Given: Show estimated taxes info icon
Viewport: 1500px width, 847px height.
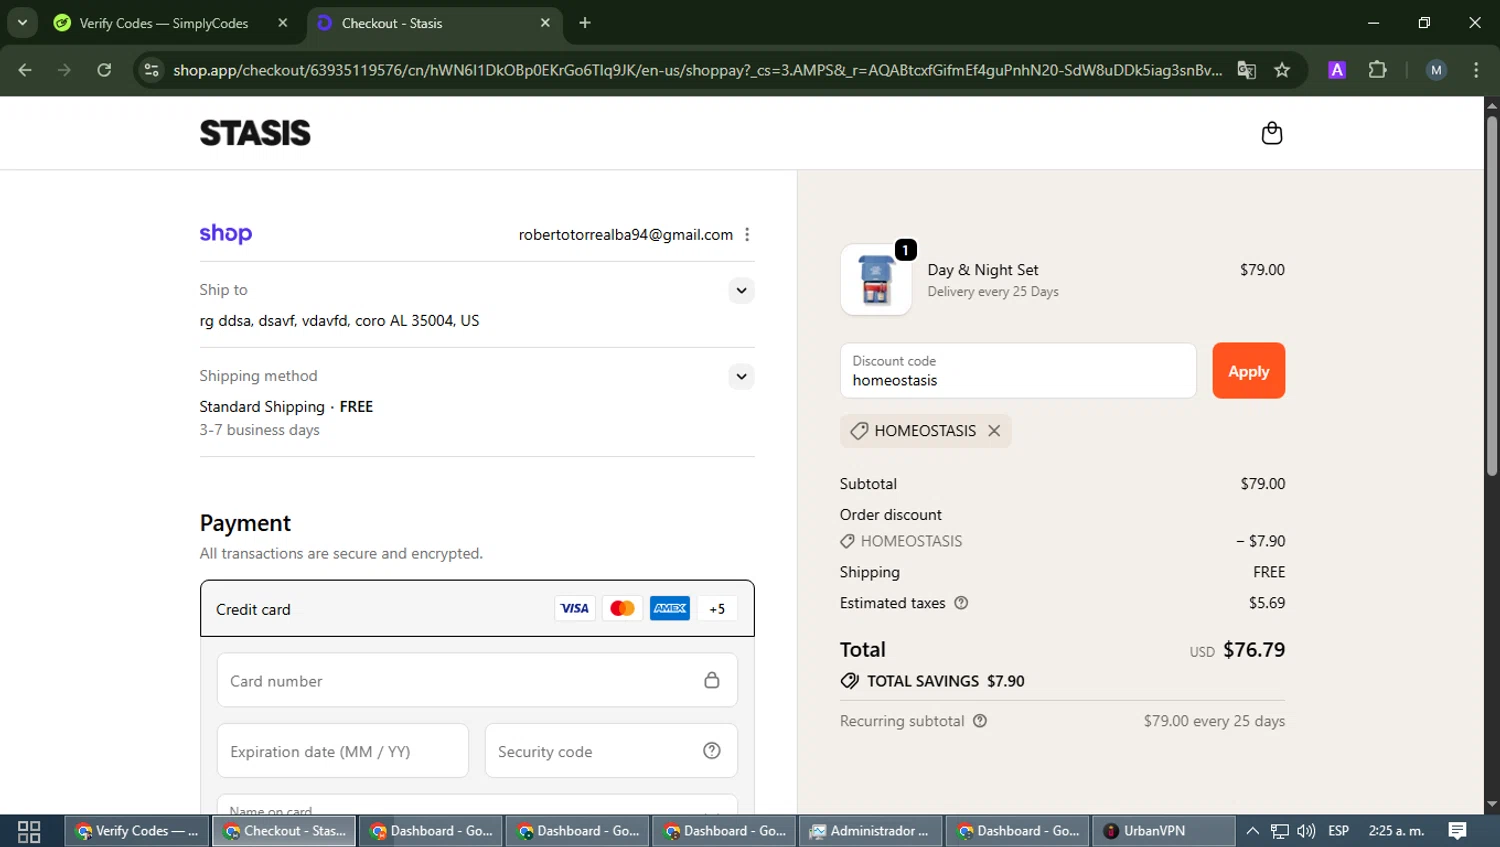Looking at the screenshot, I should 961,603.
